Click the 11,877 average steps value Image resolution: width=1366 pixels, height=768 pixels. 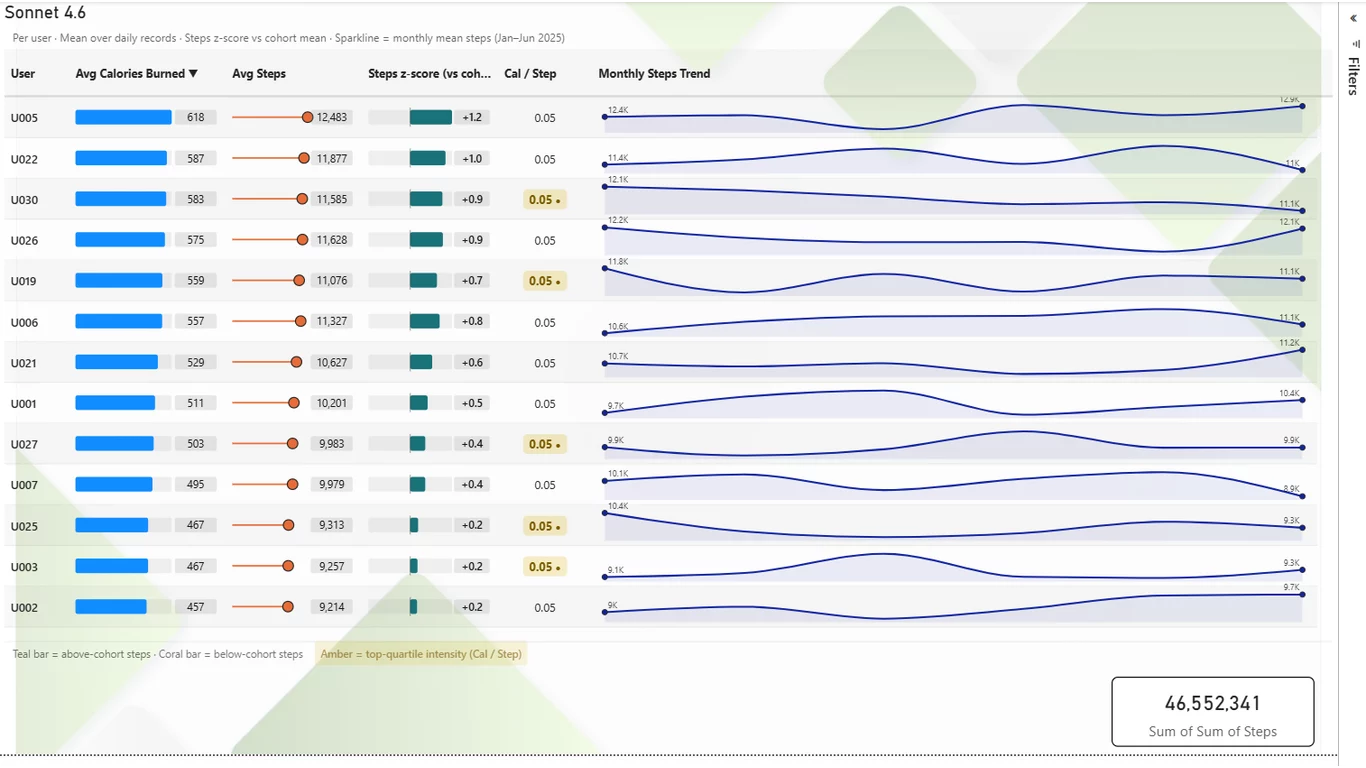(332, 159)
